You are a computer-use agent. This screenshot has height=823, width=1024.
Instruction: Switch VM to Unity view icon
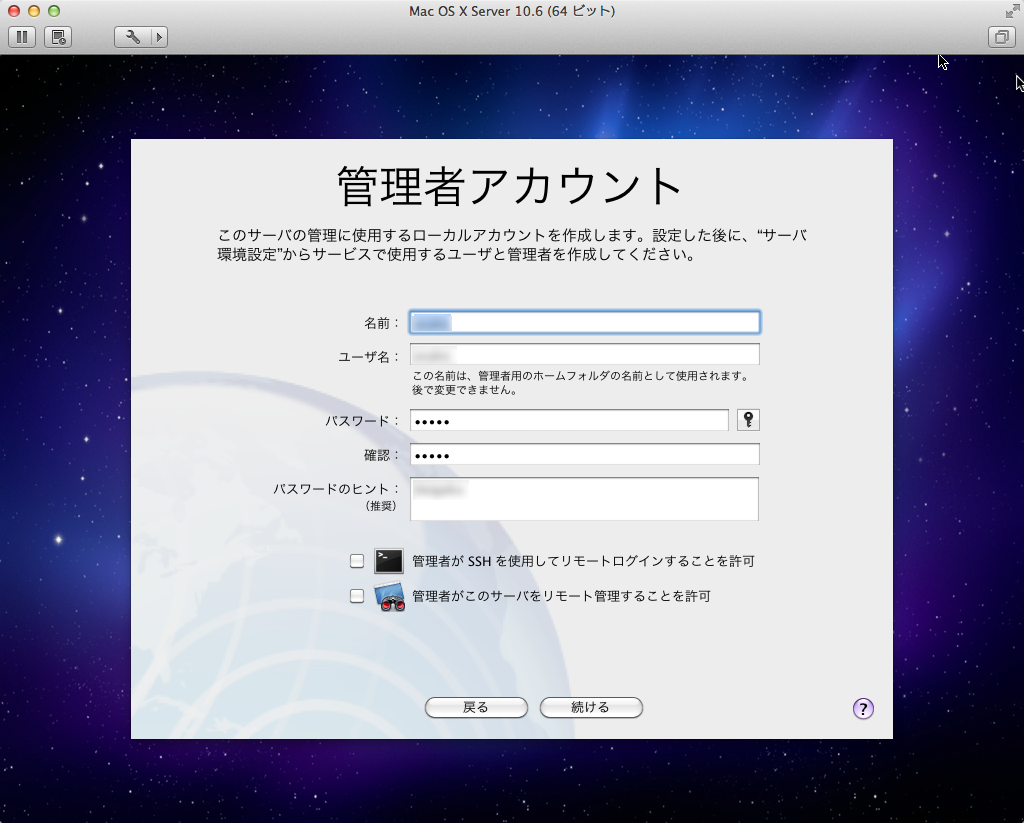point(1001,37)
